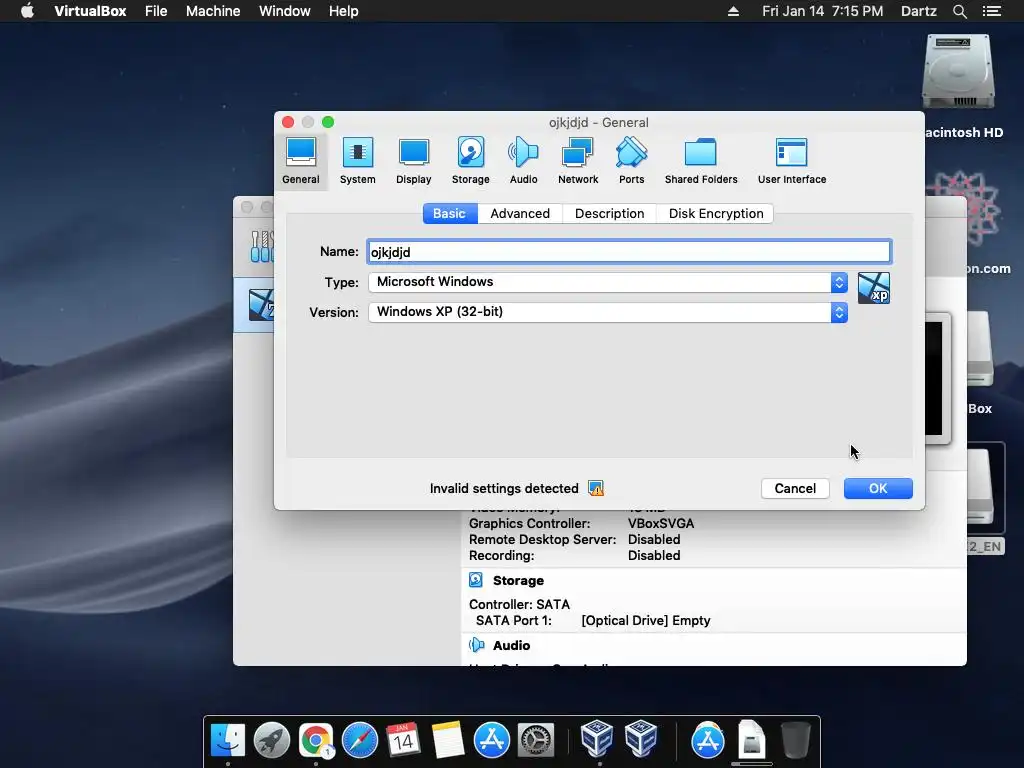Viewport: 1024px width, 768px height.
Task: Click the Storage section icon in Manager details
Action: coord(476,580)
